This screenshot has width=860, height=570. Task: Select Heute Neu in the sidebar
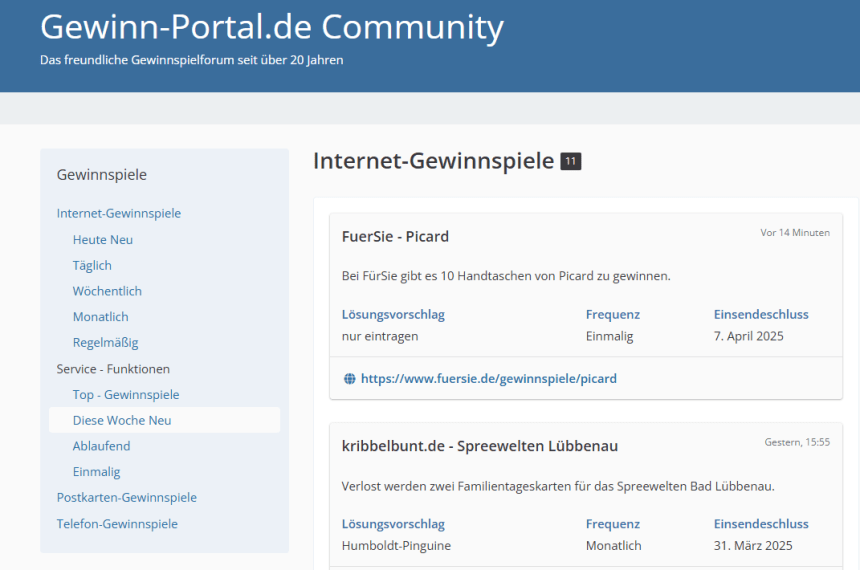point(103,240)
